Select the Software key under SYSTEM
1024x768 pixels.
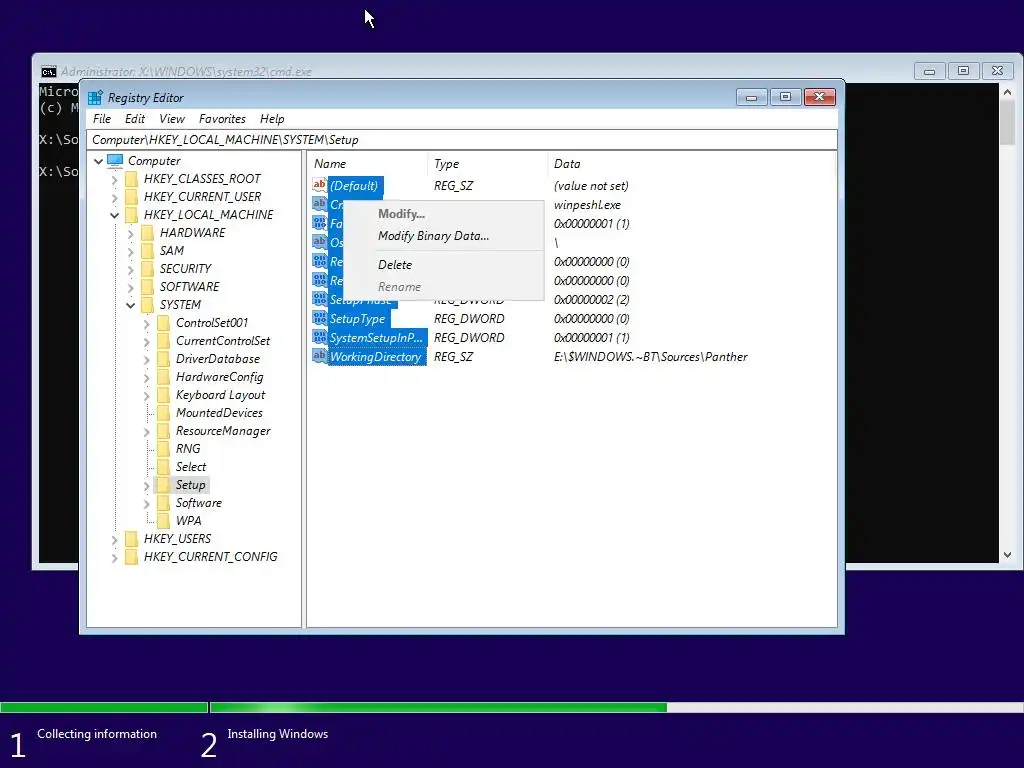199,503
